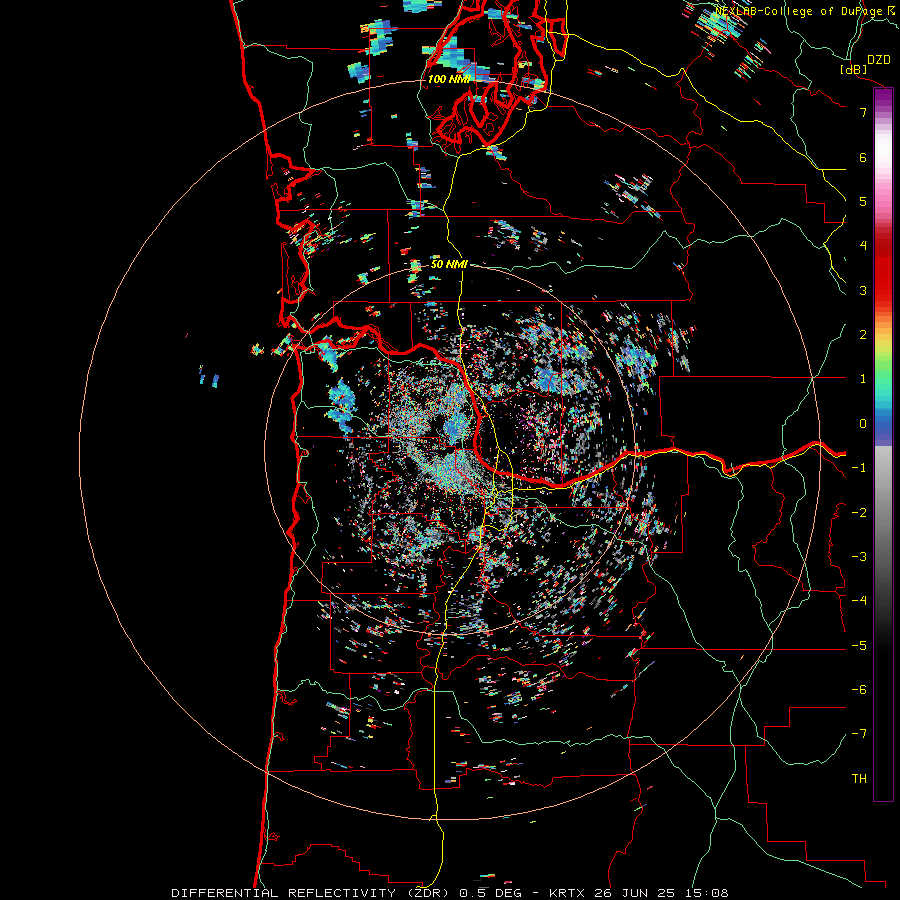Click the 100 NMI range ring label

pos(449,79)
